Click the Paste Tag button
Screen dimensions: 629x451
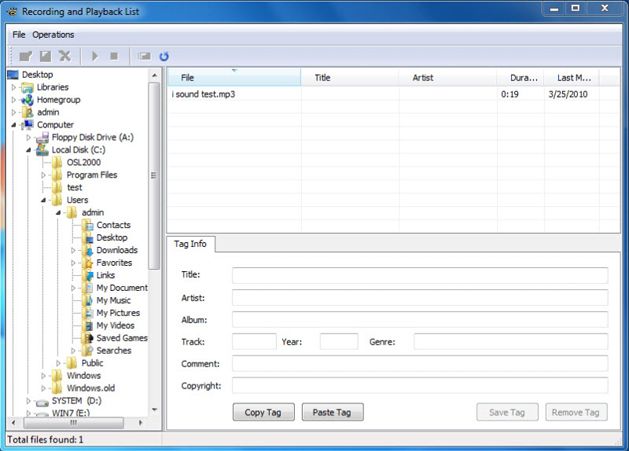point(333,412)
